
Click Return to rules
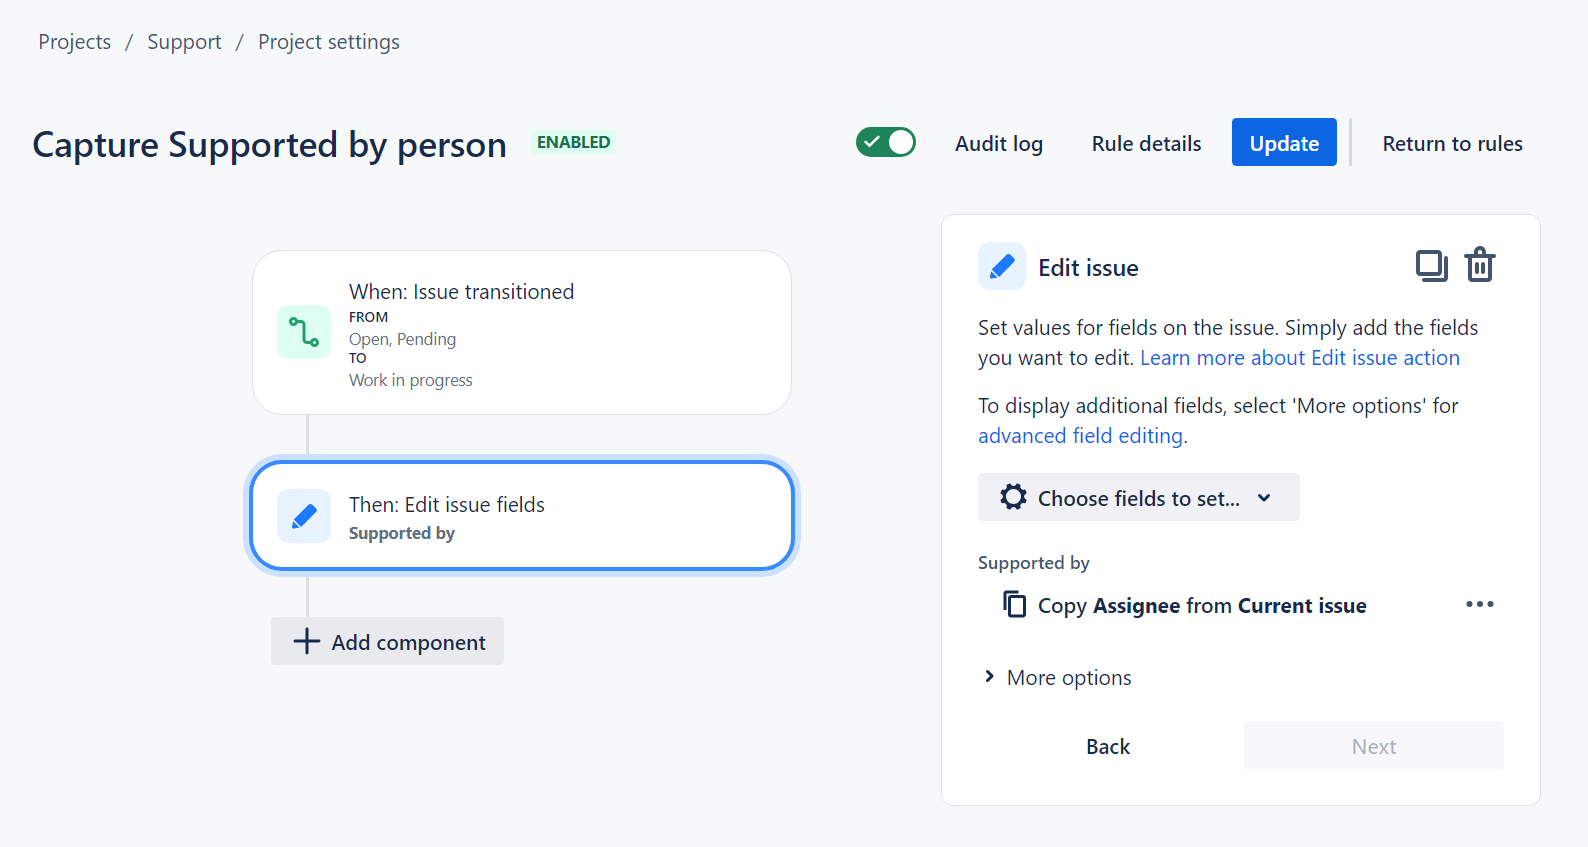tap(1451, 144)
